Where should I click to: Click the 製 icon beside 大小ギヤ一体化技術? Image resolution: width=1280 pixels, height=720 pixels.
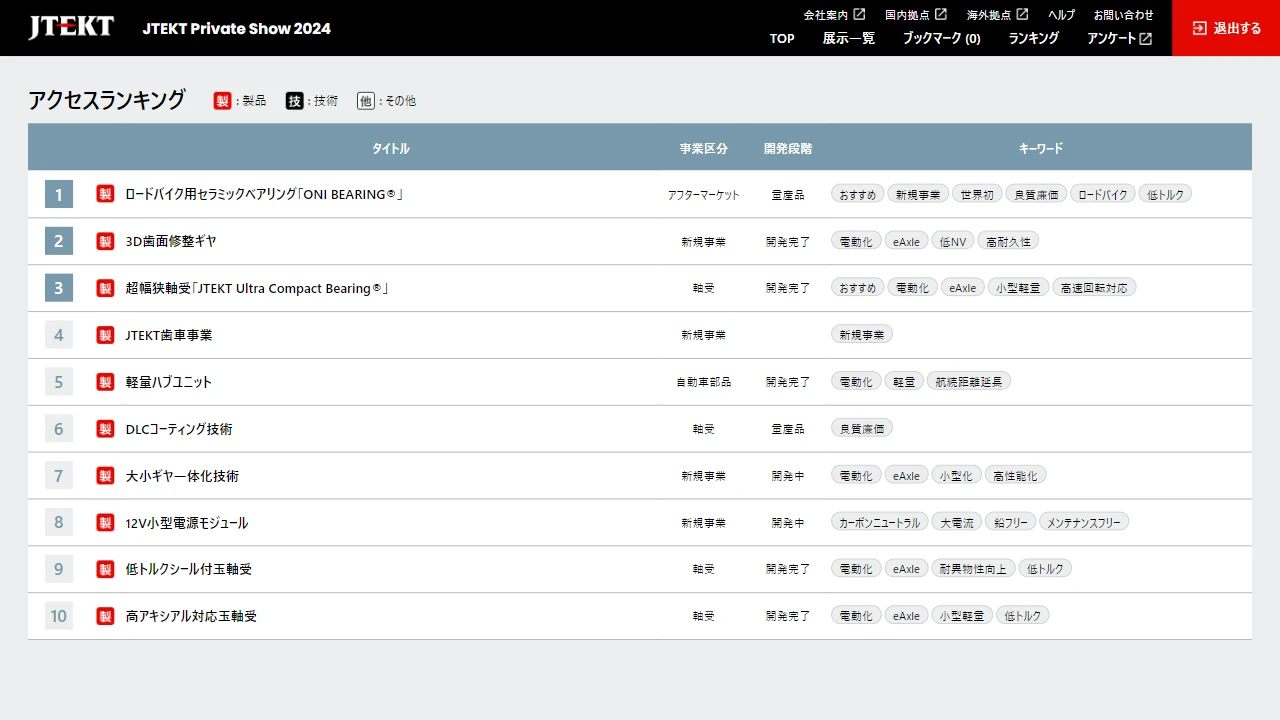(105, 476)
